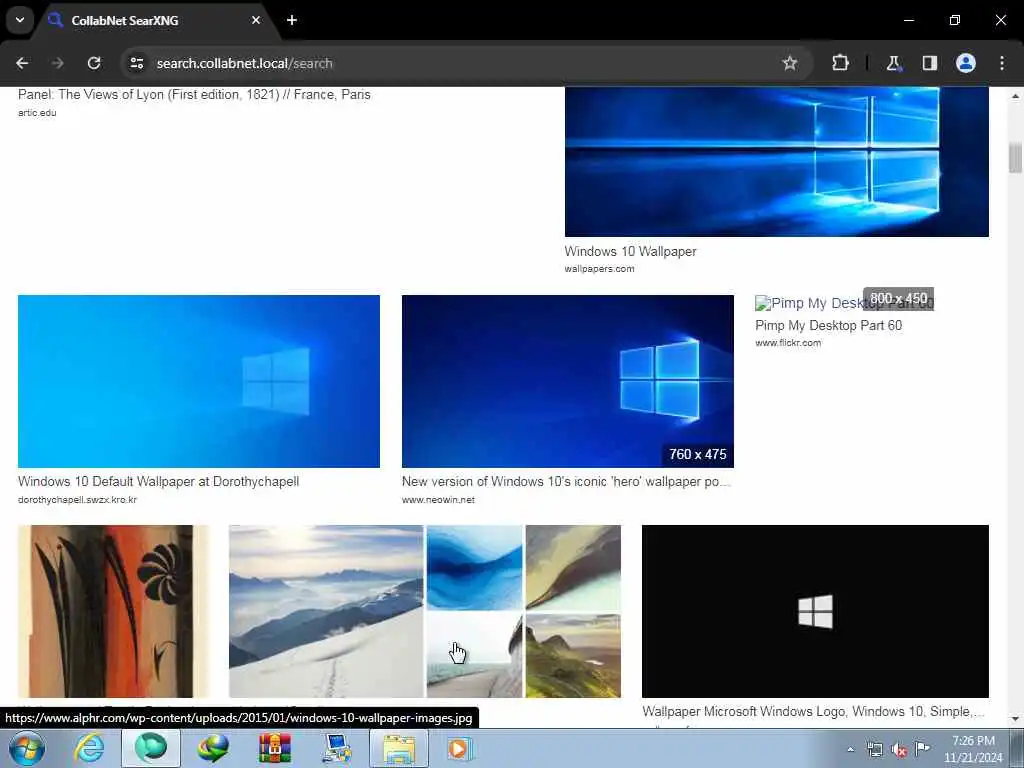This screenshot has width=1024, height=768.
Task: Go back to the previous page
Action: [x=22, y=63]
